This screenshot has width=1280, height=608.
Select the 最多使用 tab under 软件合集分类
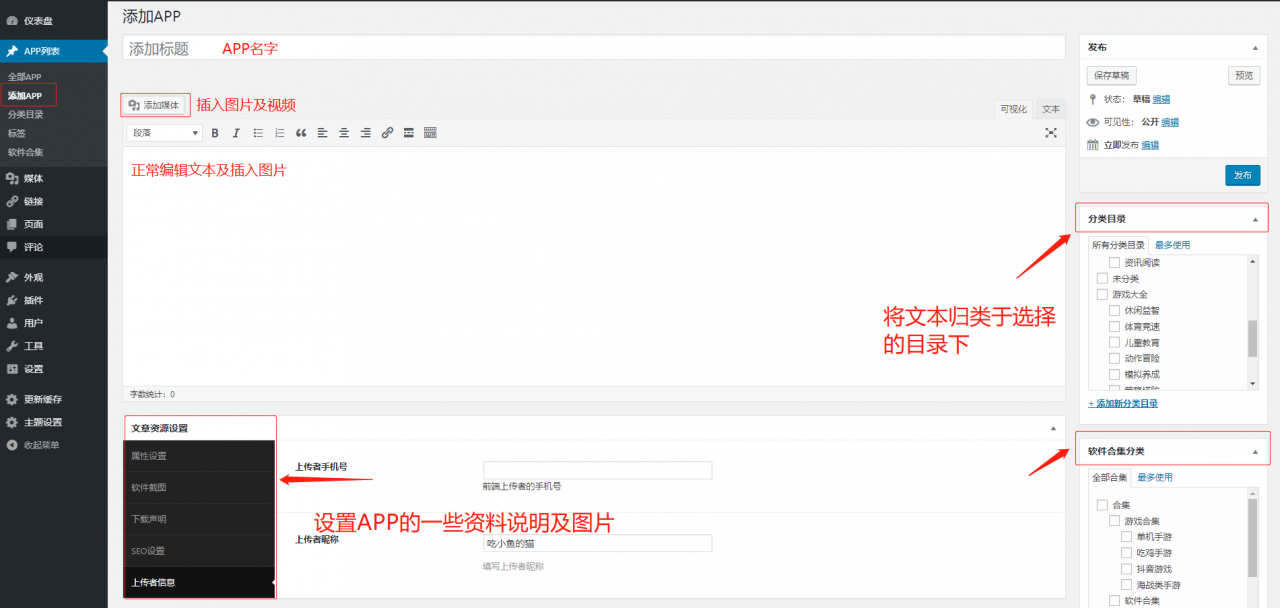point(1155,477)
